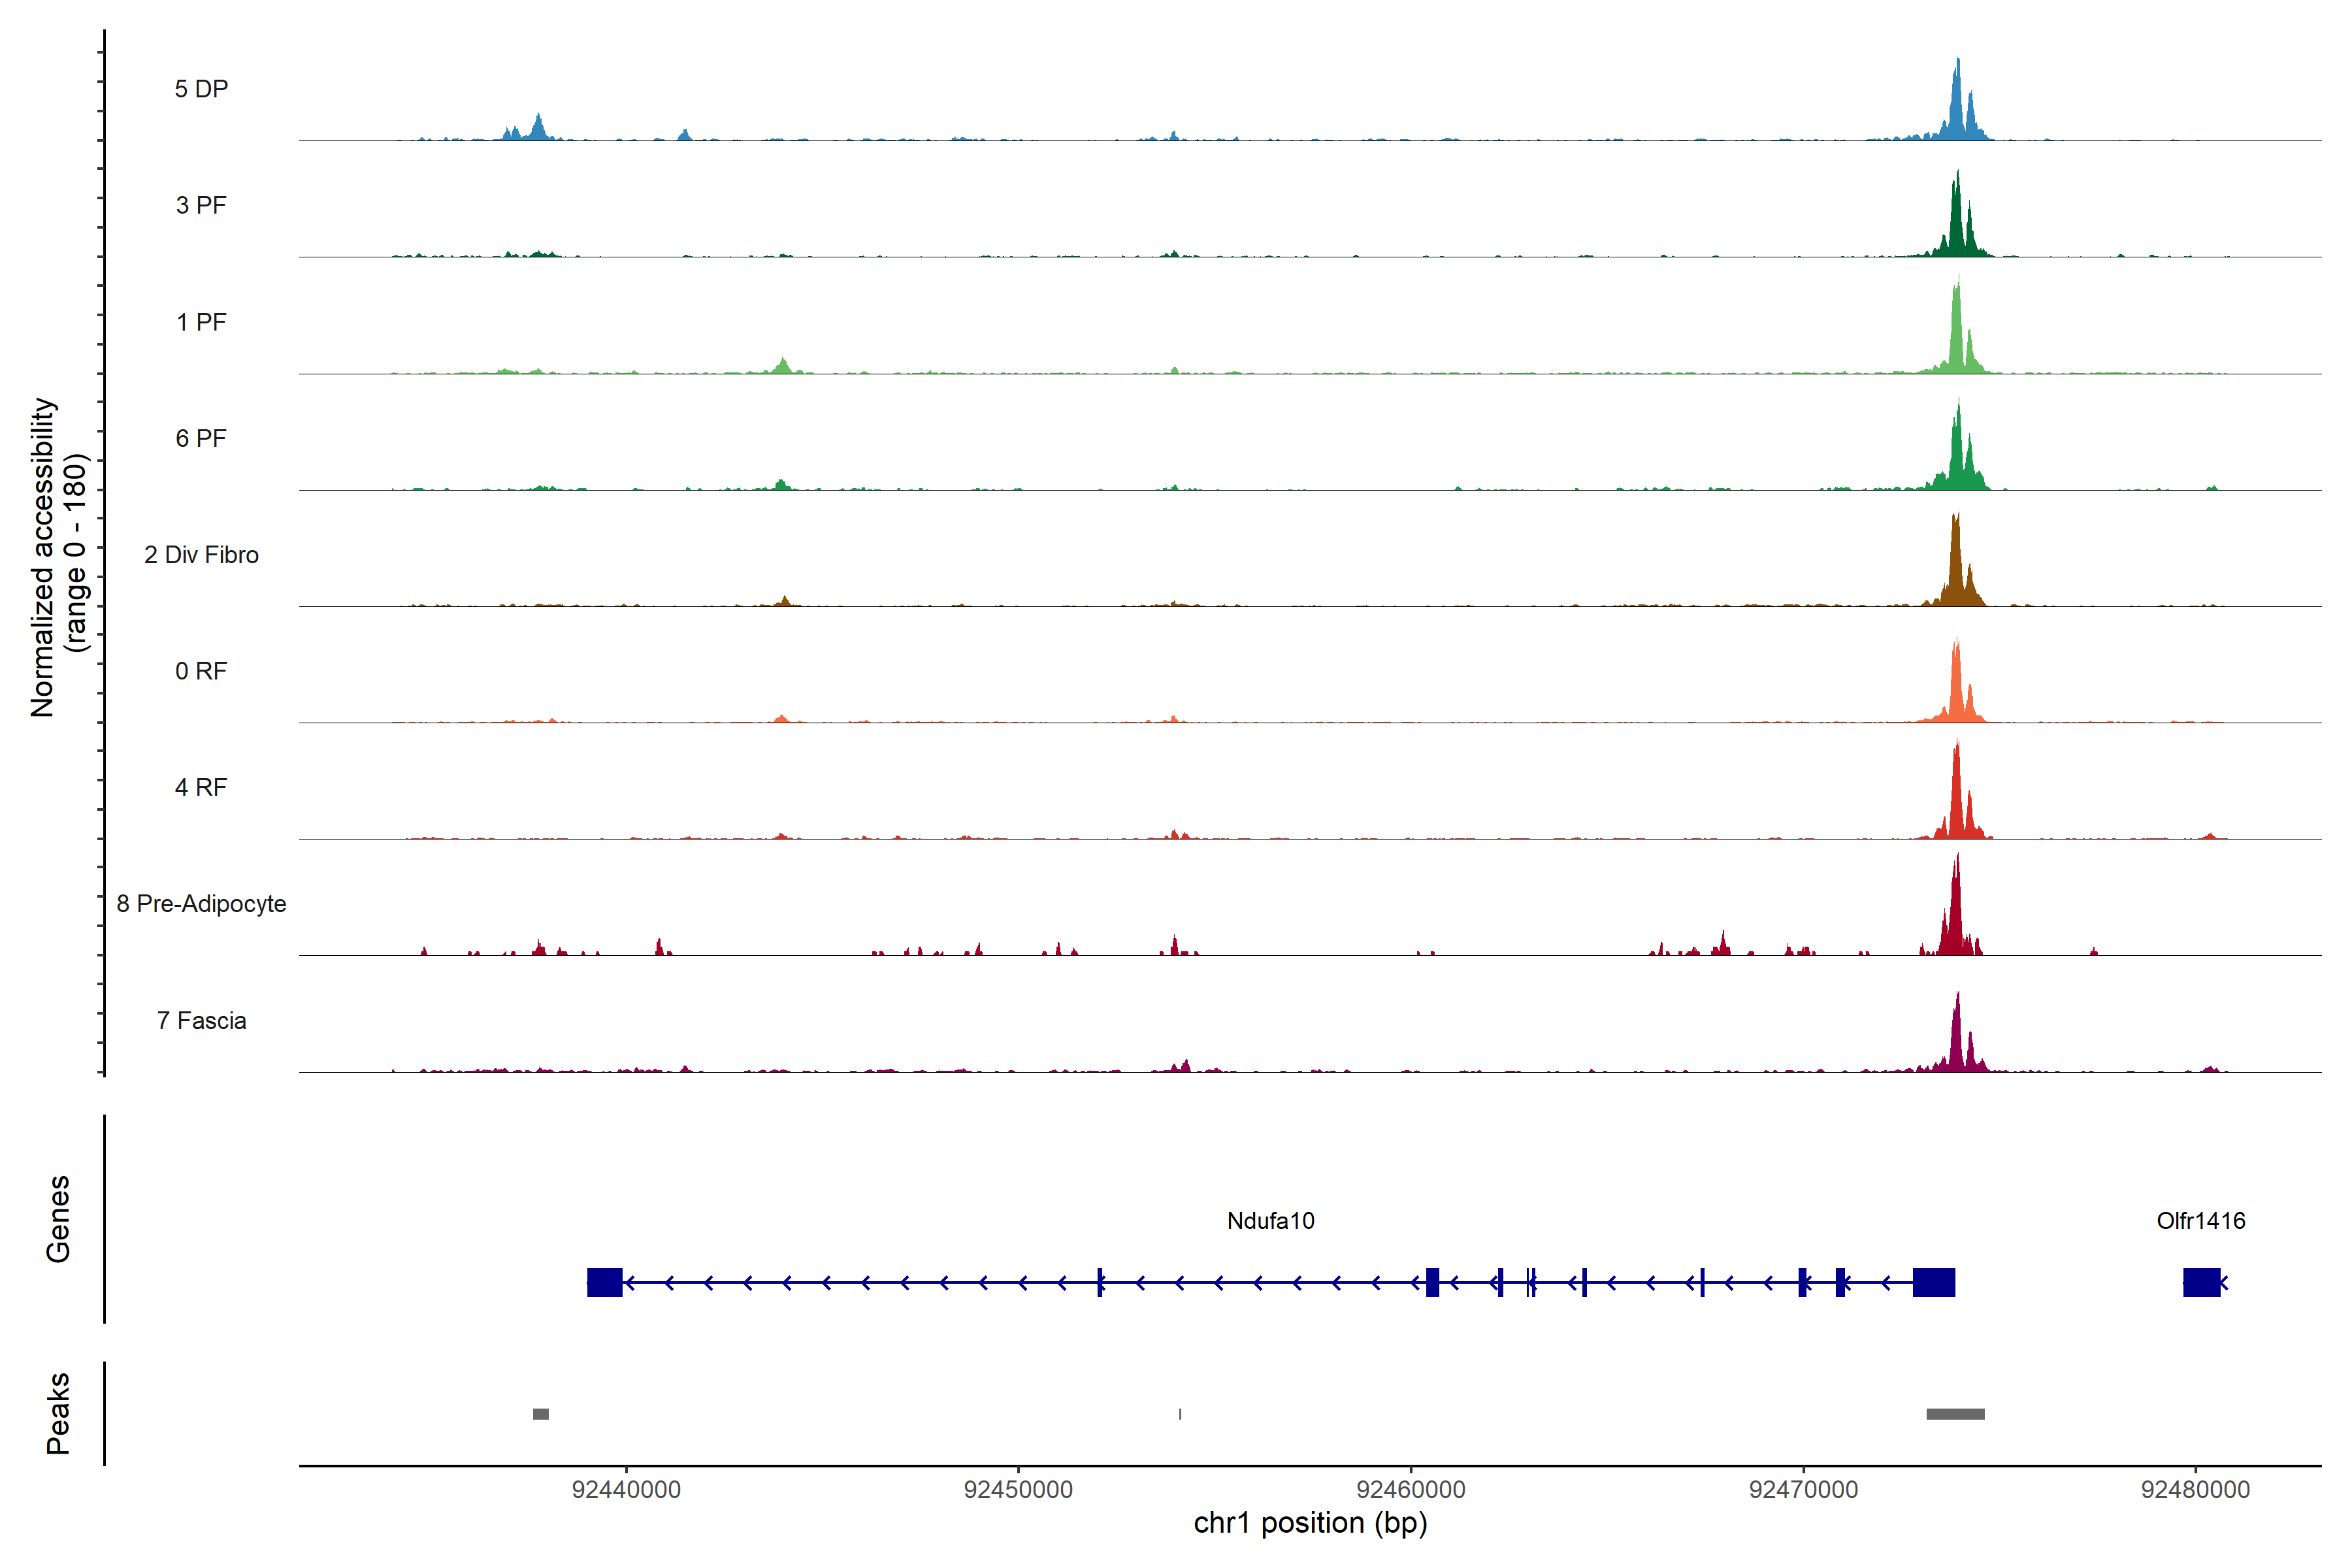Click the Olfr1416 gene label
Screen dimensions: 2352x1568
[x=2200, y=1221]
